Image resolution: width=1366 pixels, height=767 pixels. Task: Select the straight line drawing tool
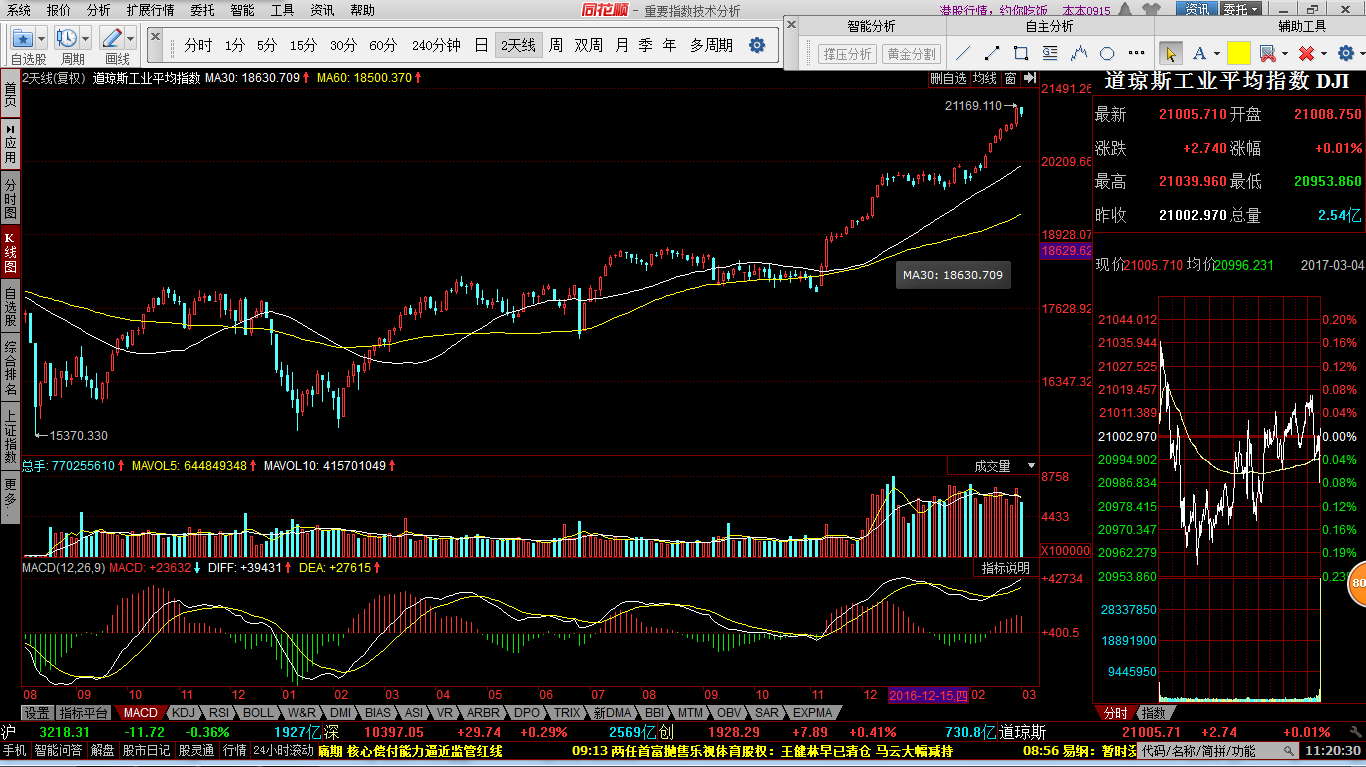[x=963, y=53]
